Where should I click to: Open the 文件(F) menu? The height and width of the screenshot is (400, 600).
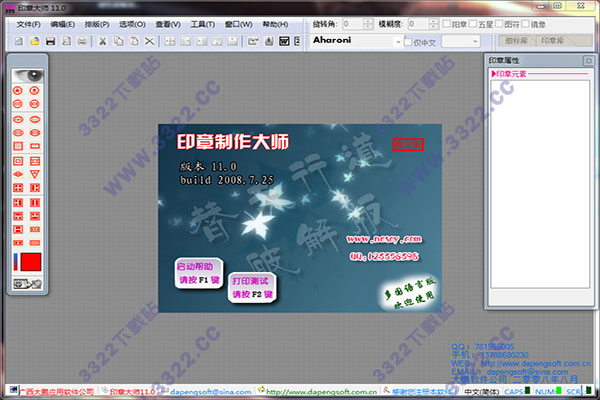[x=28, y=24]
